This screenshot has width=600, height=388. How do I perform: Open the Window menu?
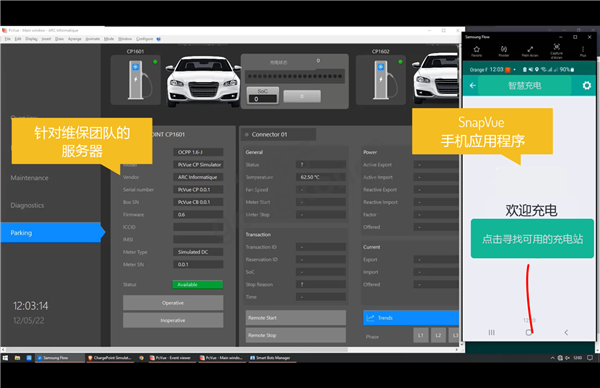(x=125, y=39)
